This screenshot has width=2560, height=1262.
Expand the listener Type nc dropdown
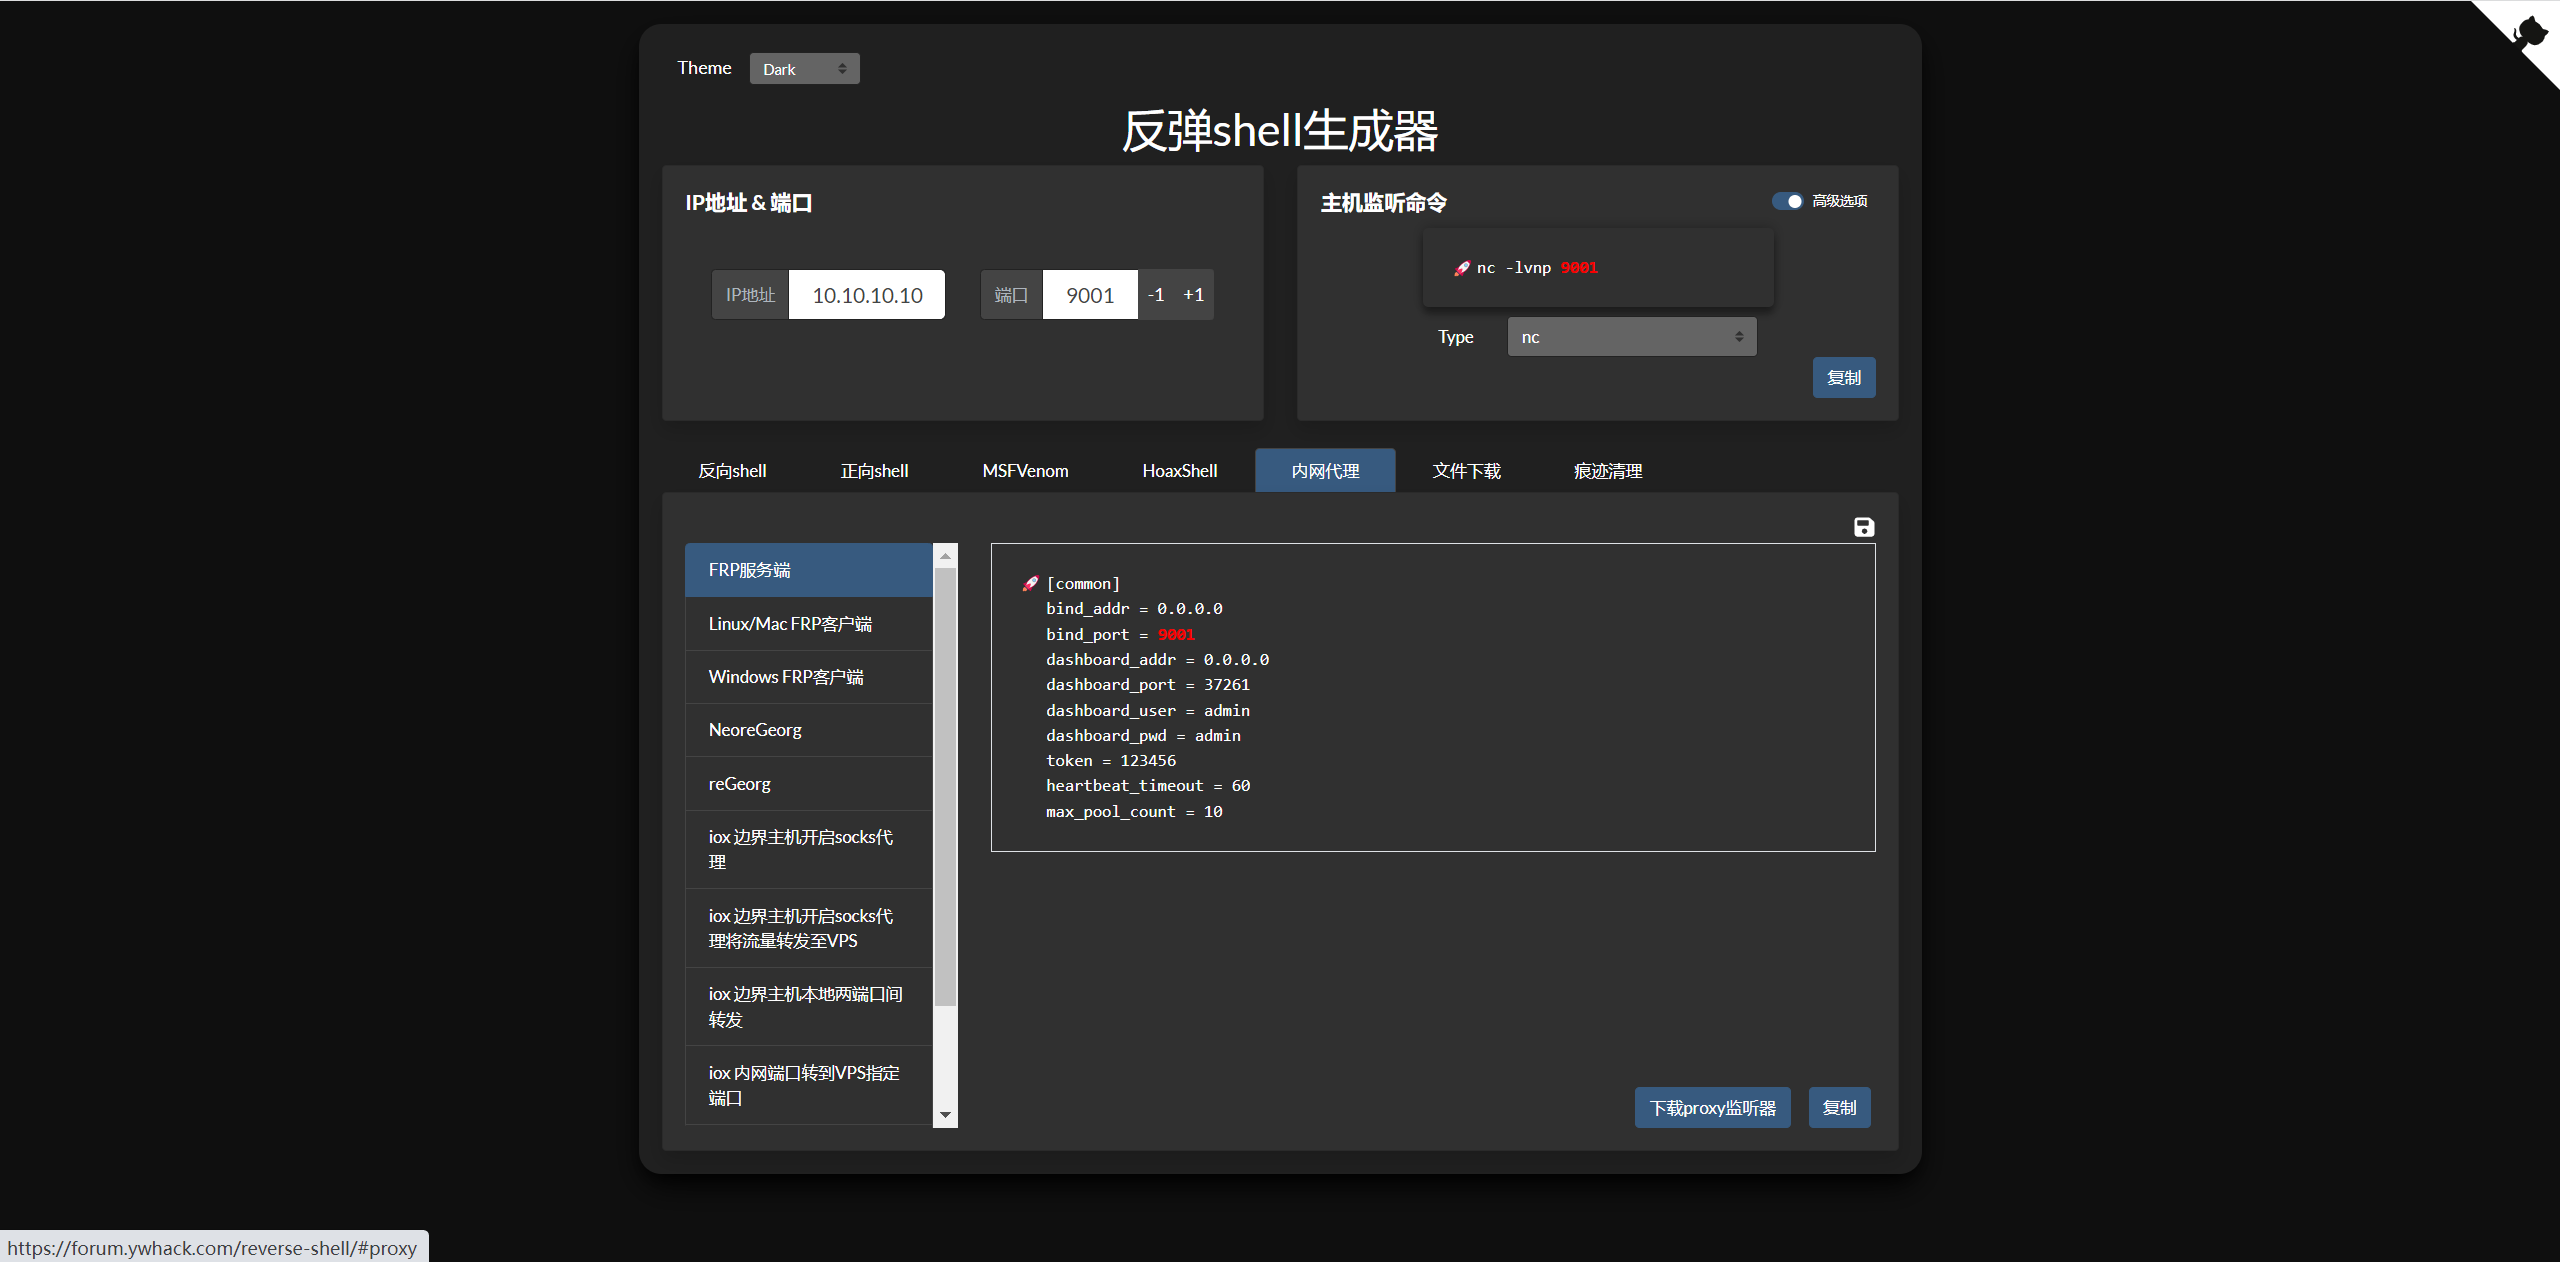(1631, 337)
